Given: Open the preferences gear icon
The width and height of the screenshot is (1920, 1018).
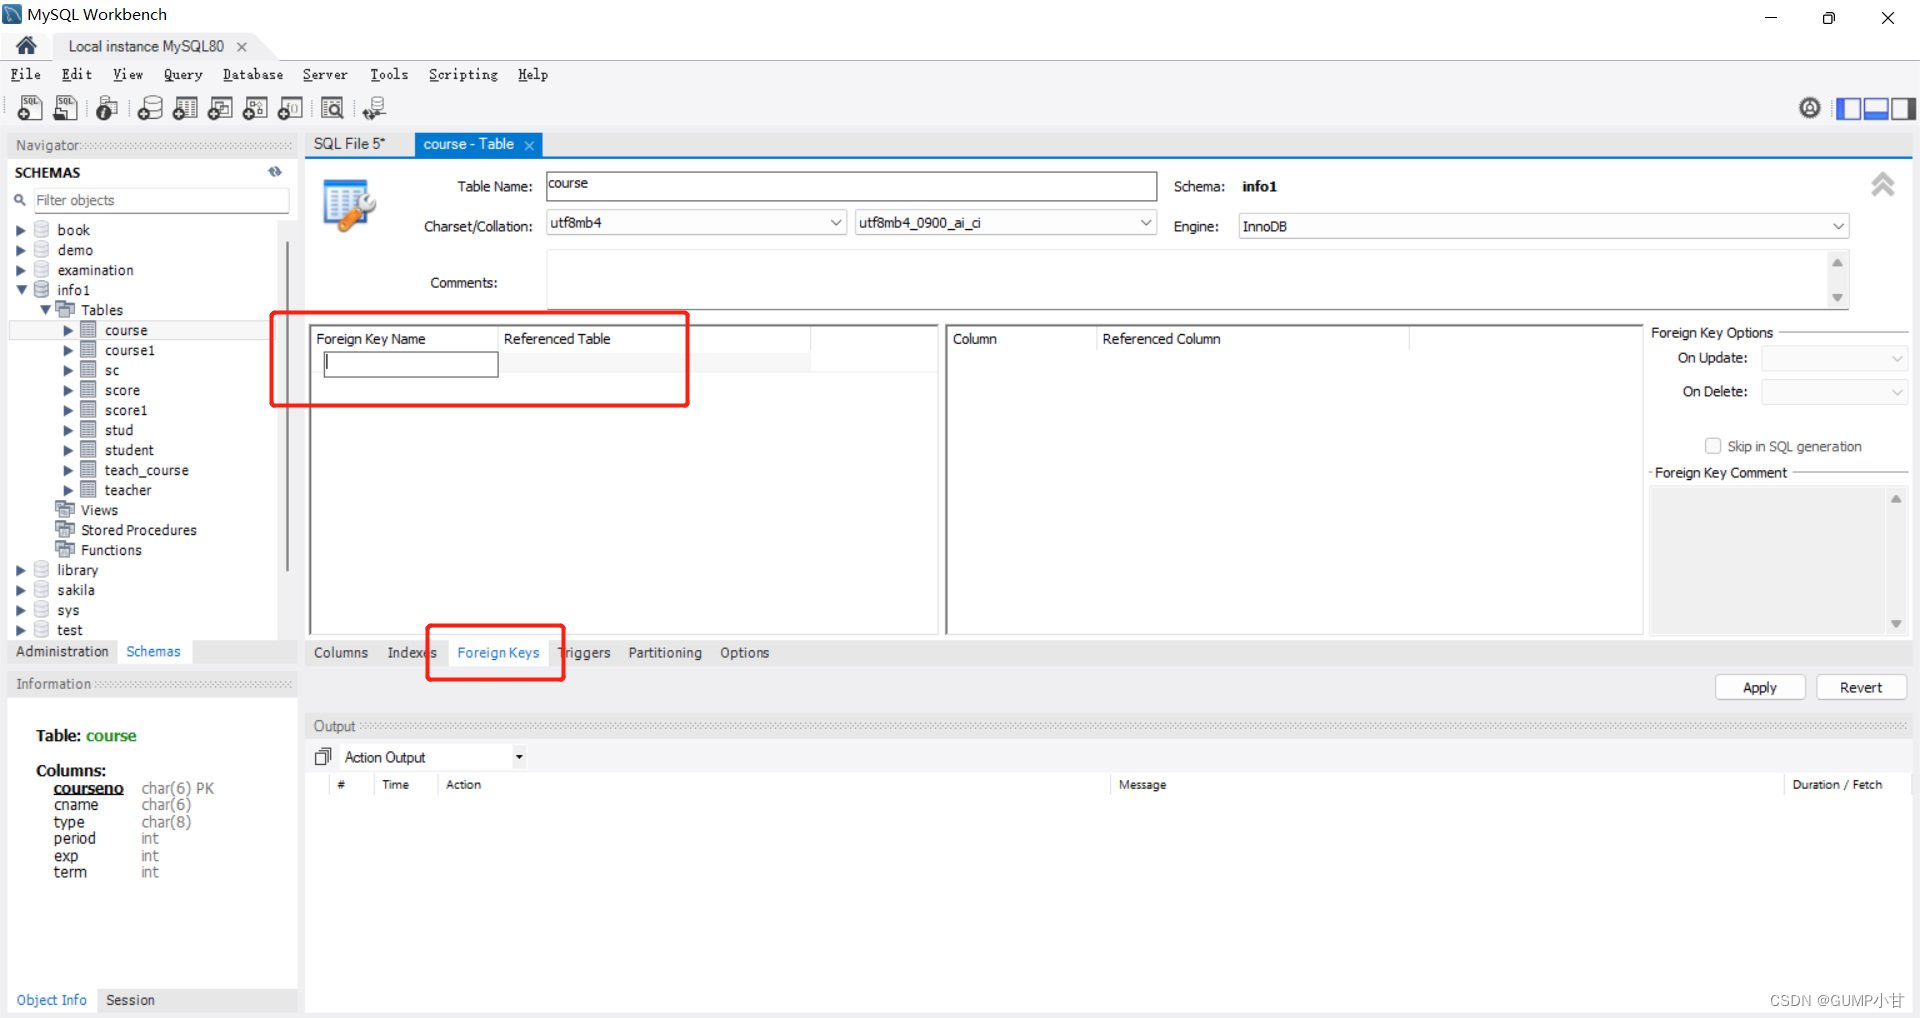Looking at the screenshot, I should point(1810,108).
